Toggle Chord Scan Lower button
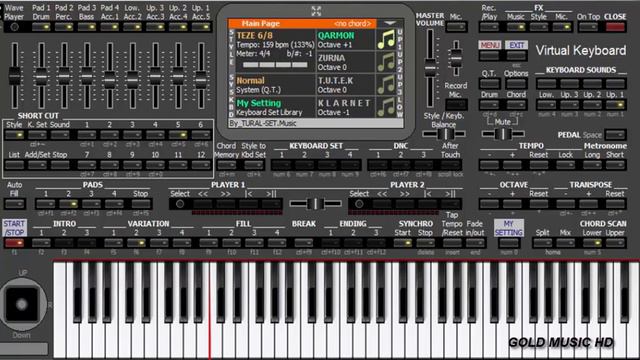This screenshot has width=640, height=360. coord(592,243)
